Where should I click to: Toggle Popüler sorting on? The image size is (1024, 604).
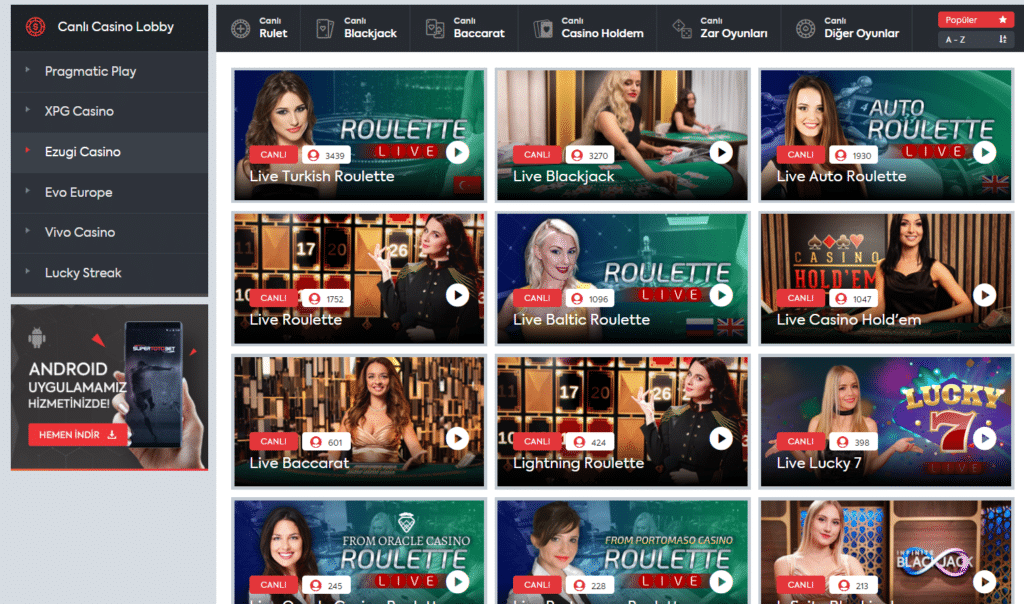(976, 20)
